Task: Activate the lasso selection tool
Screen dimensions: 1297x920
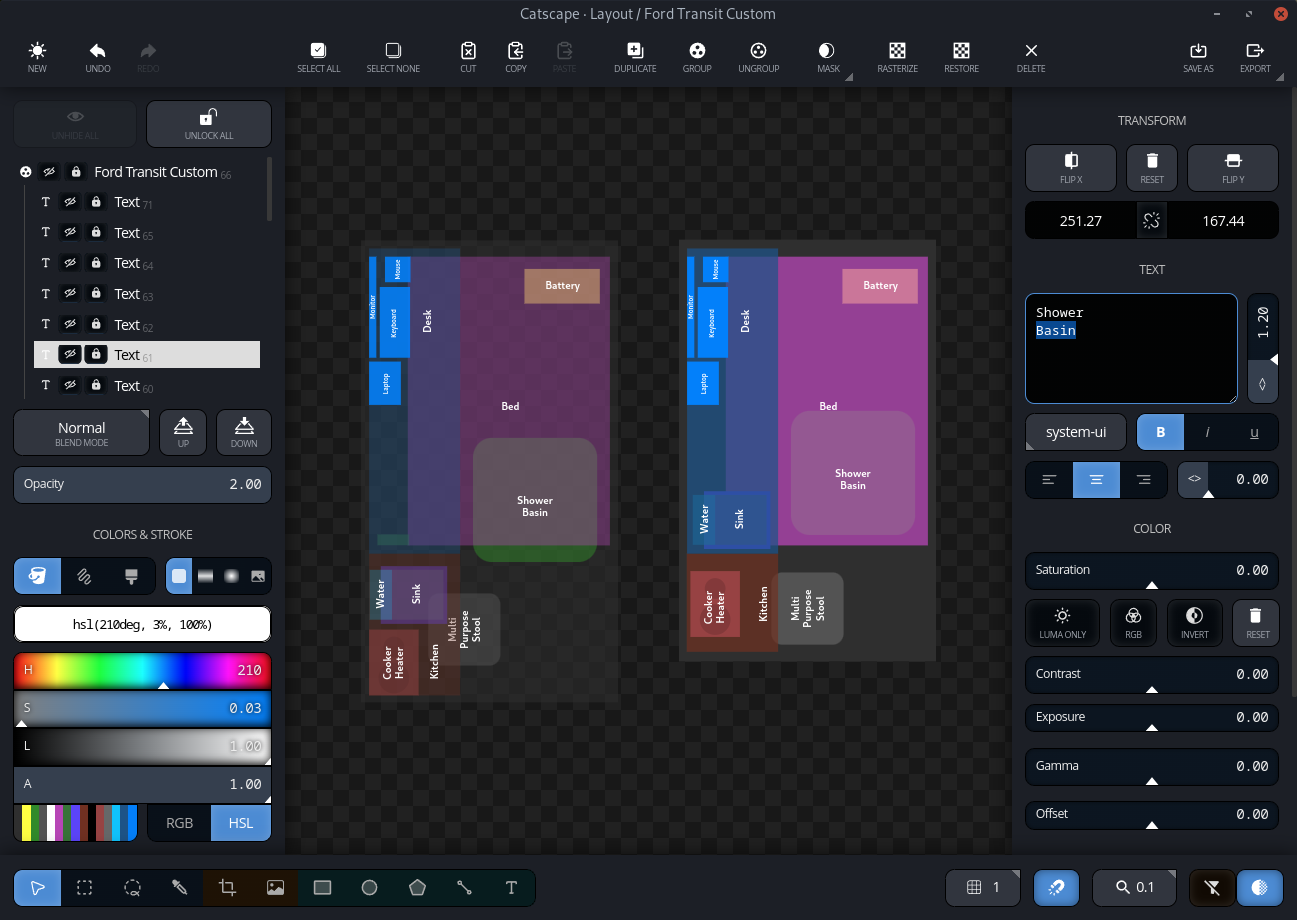Action: [132, 887]
